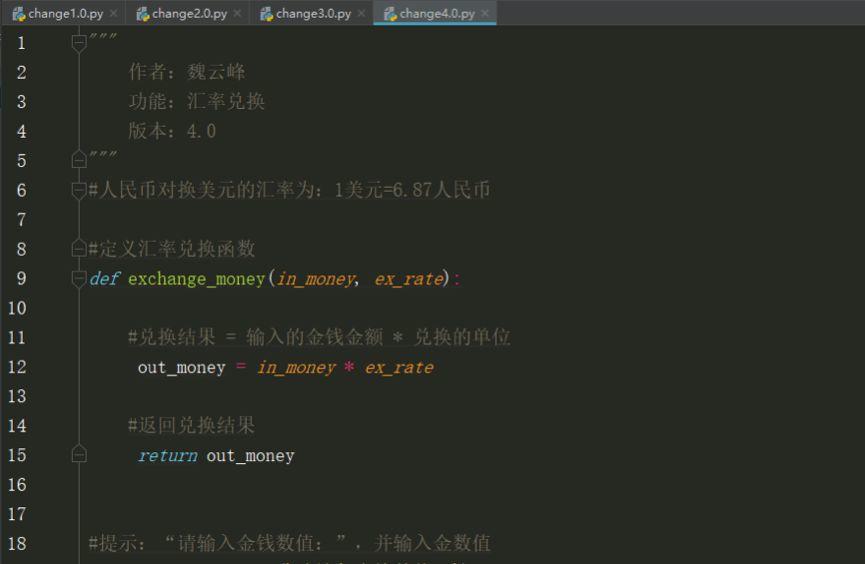Switch to the change3.0.py tab
The height and width of the screenshot is (564, 865).
coord(313,13)
